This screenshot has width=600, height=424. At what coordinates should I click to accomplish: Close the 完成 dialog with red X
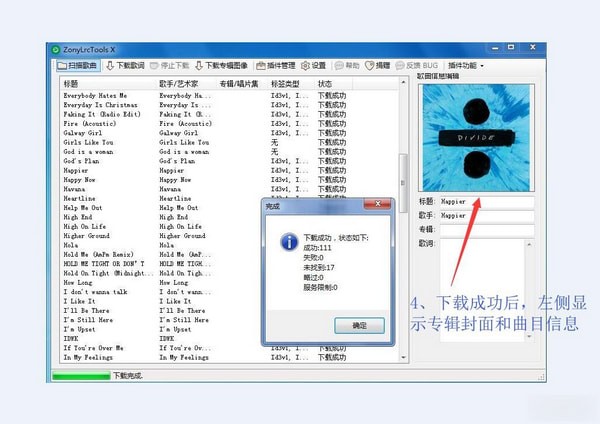coord(377,204)
